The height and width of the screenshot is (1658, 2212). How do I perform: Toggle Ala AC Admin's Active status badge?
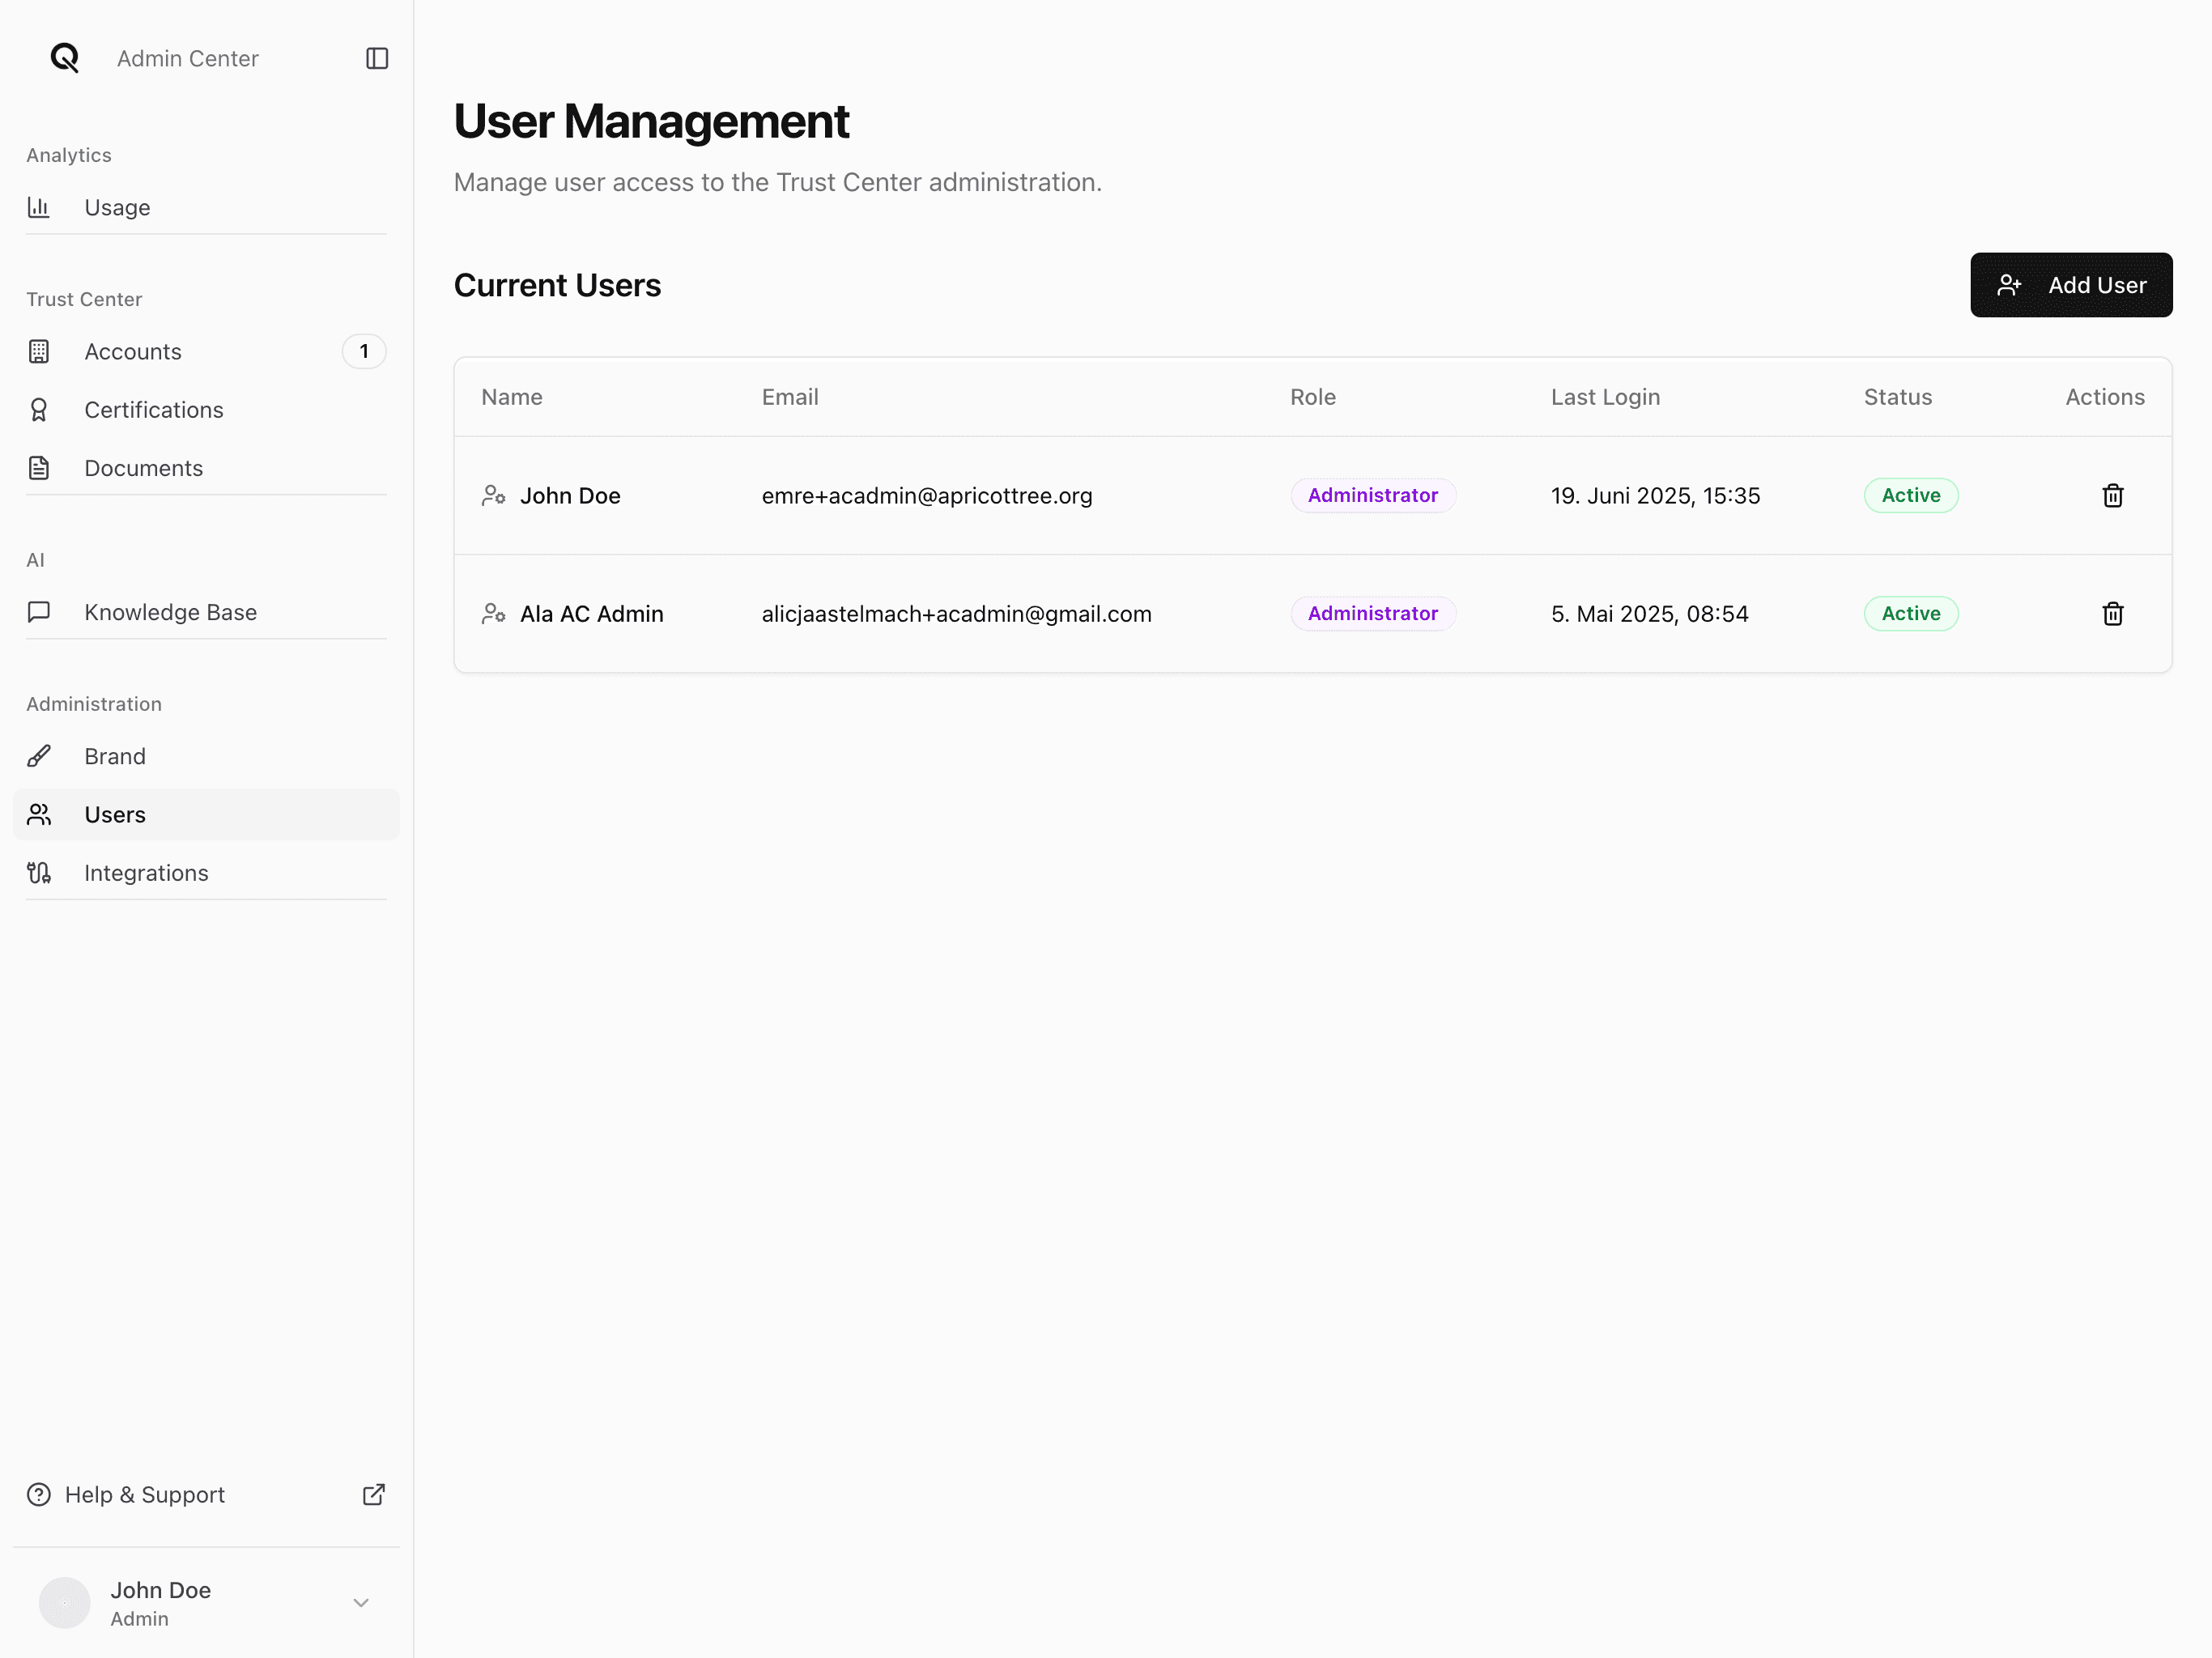1910,613
